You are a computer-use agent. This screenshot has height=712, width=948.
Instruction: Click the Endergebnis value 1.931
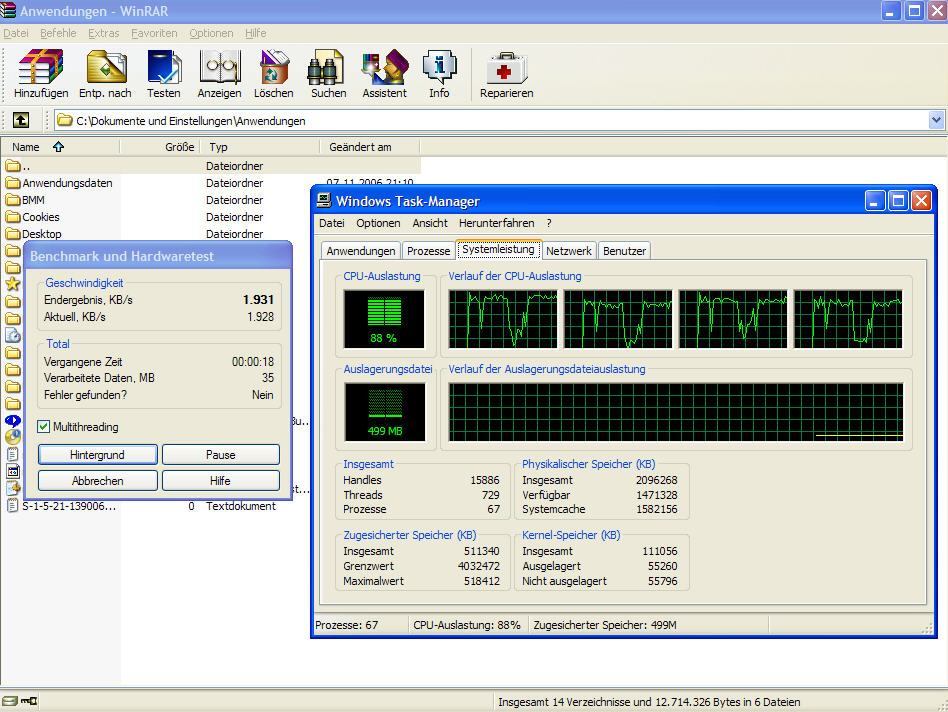(258, 300)
